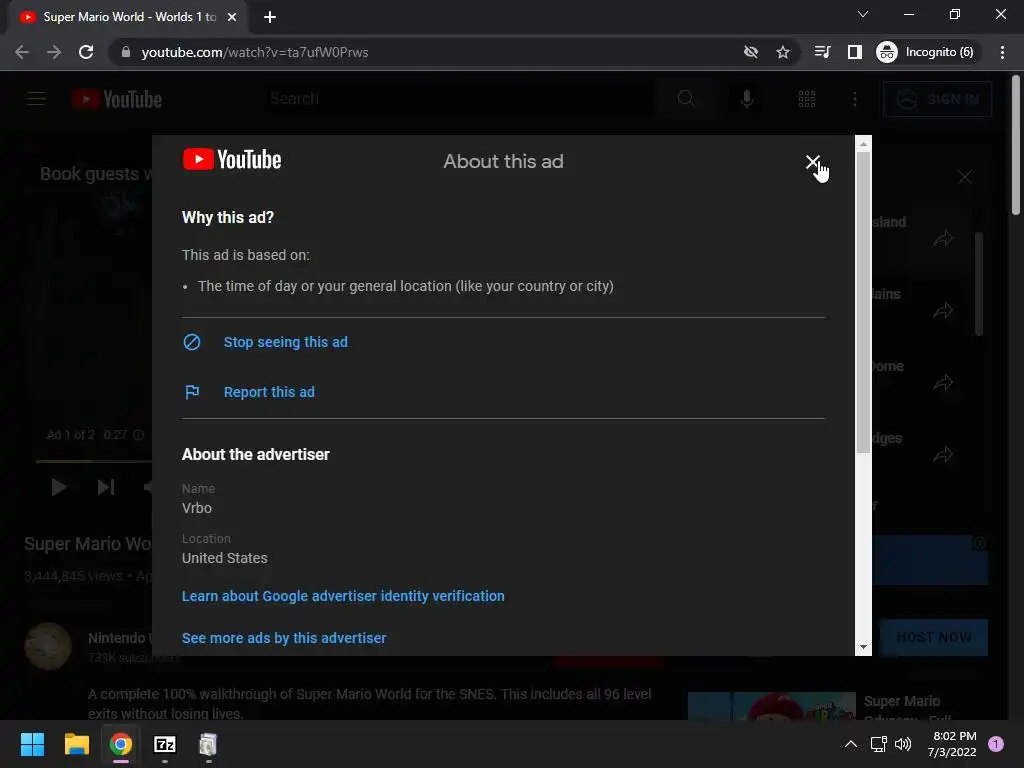Share the chapter ending in 'dges'
Viewport: 1024px width, 768px height.
click(x=943, y=454)
